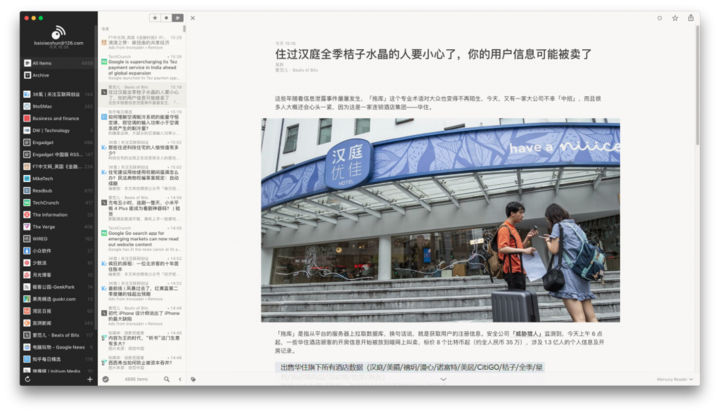
Task: Open the 'Google Go search app' article
Action: (x=141, y=239)
